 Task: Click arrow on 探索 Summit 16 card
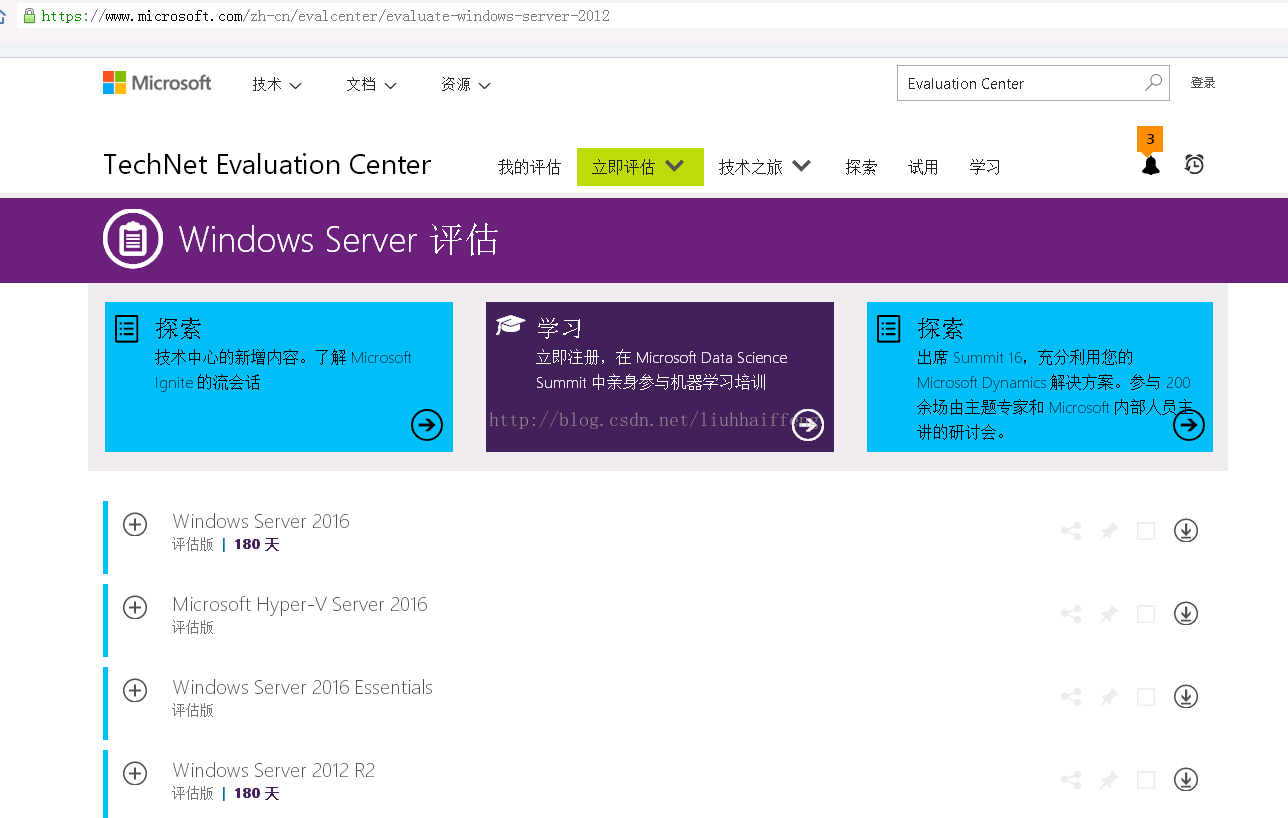1189,425
